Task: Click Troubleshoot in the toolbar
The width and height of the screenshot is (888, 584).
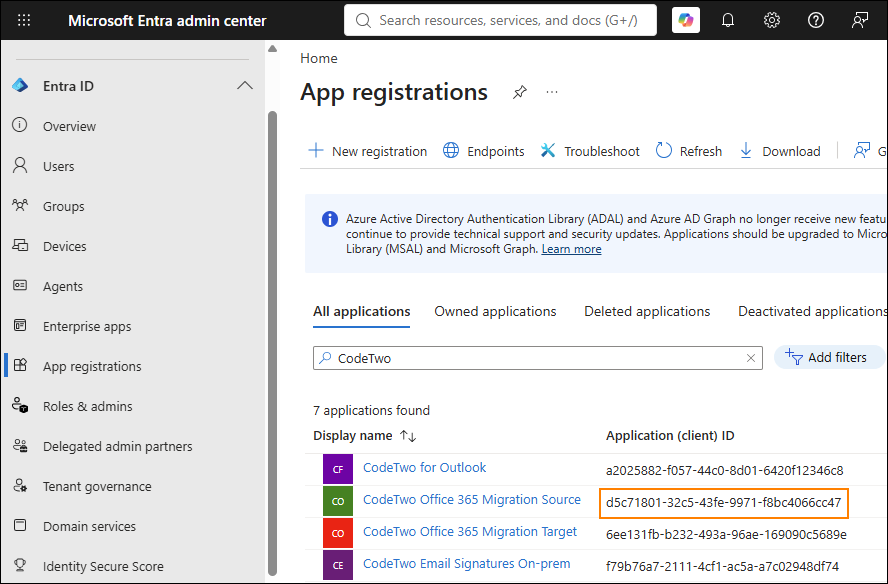Action: tap(590, 151)
